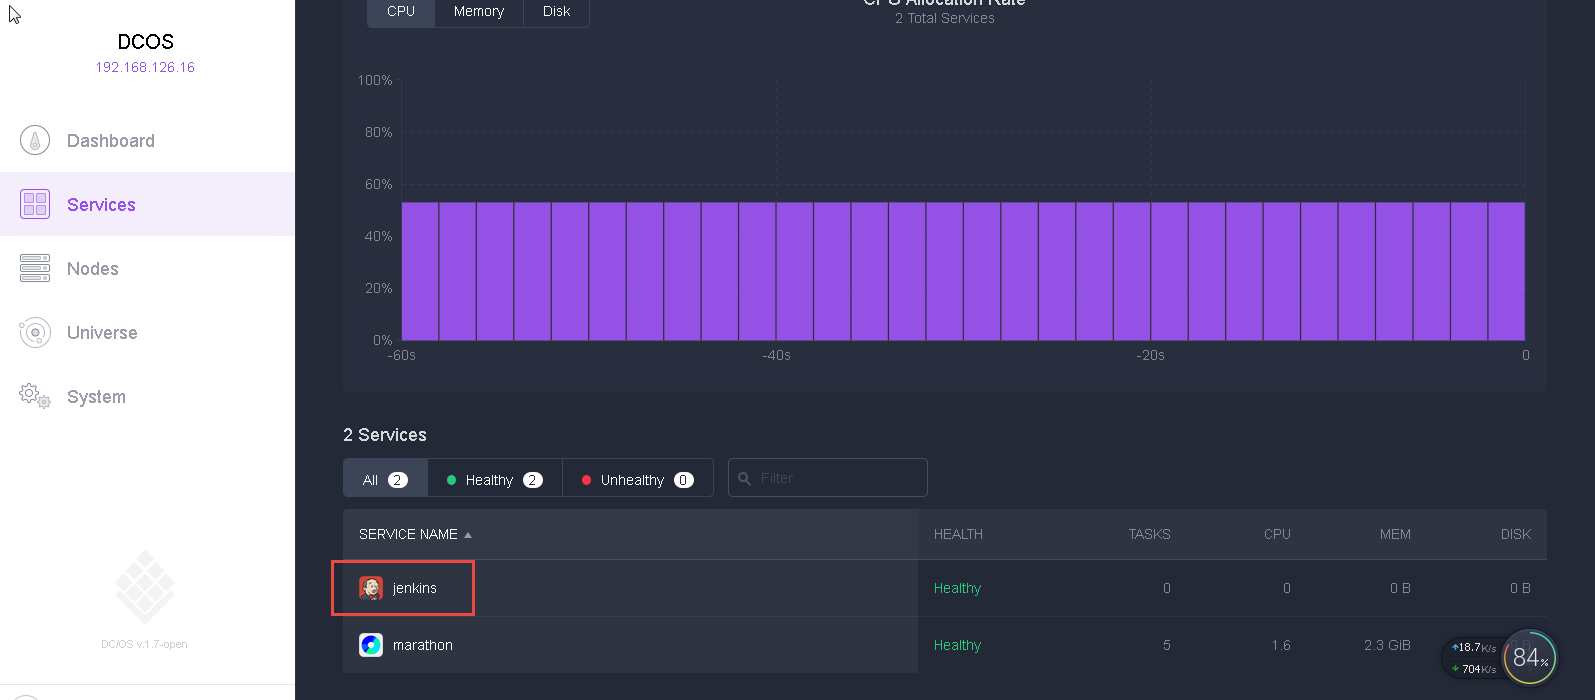Click the Nodes server-stack icon
The width and height of the screenshot is (1595, 700).
(35, 268)
